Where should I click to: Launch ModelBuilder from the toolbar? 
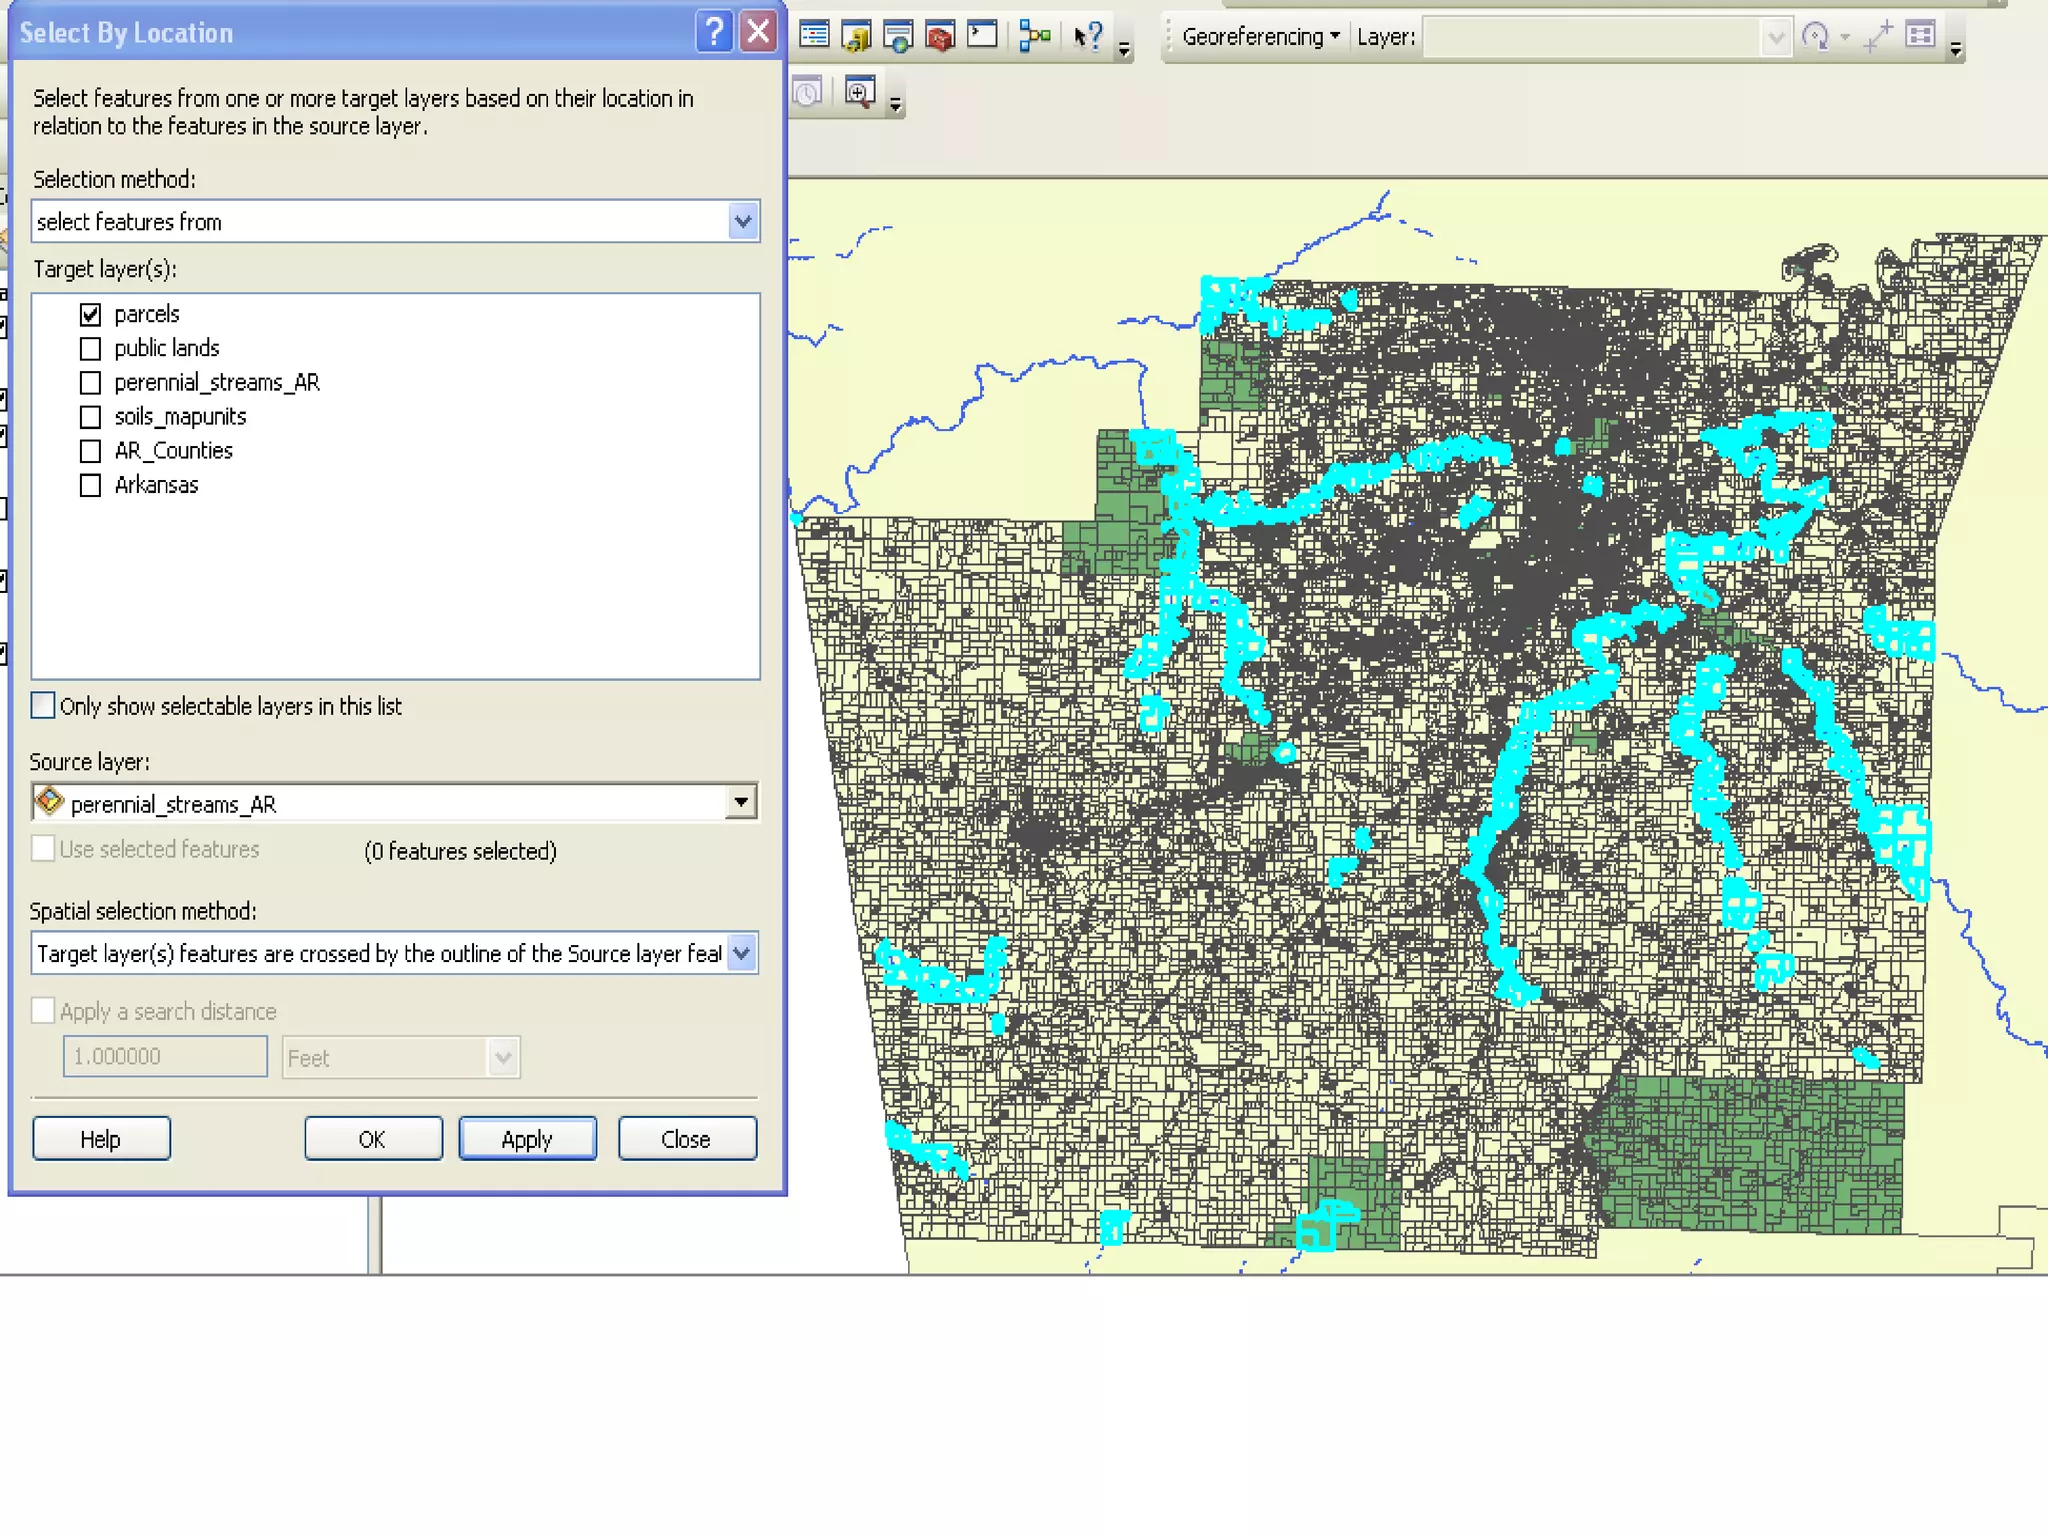[1034, 36]
